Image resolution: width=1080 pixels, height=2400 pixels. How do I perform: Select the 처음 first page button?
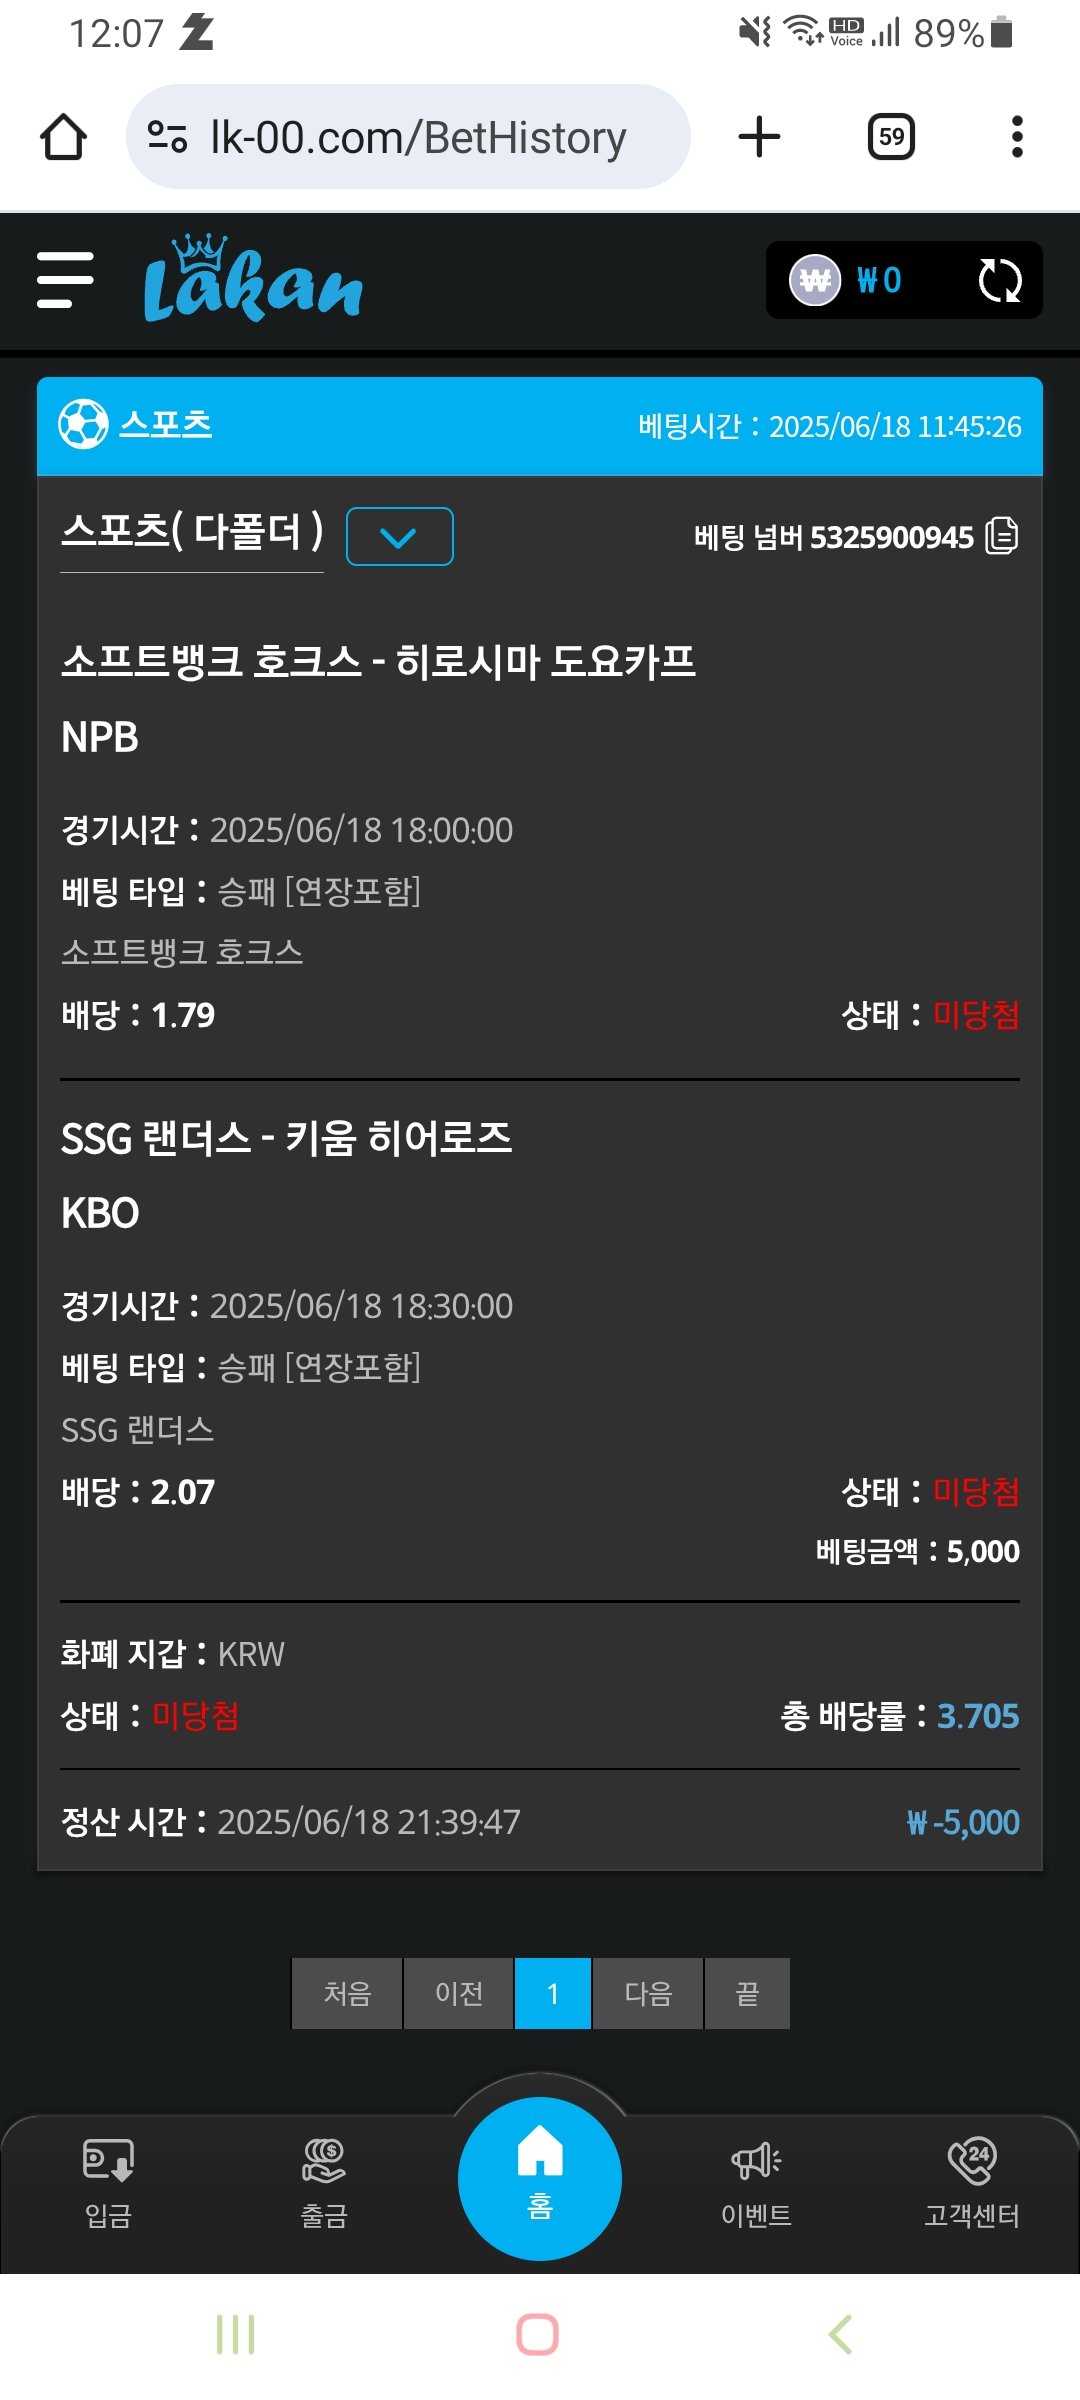pos(347,1993)
